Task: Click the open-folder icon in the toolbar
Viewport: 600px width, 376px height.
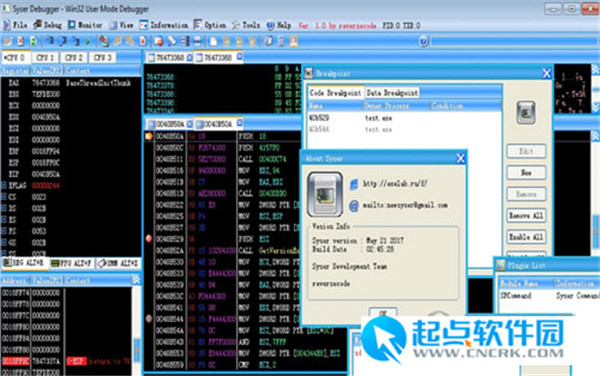Action: (7, 41)
